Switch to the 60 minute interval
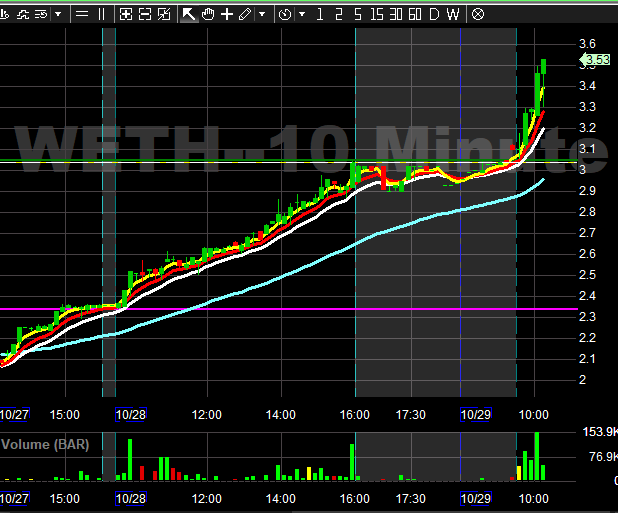 click(415, 15)
